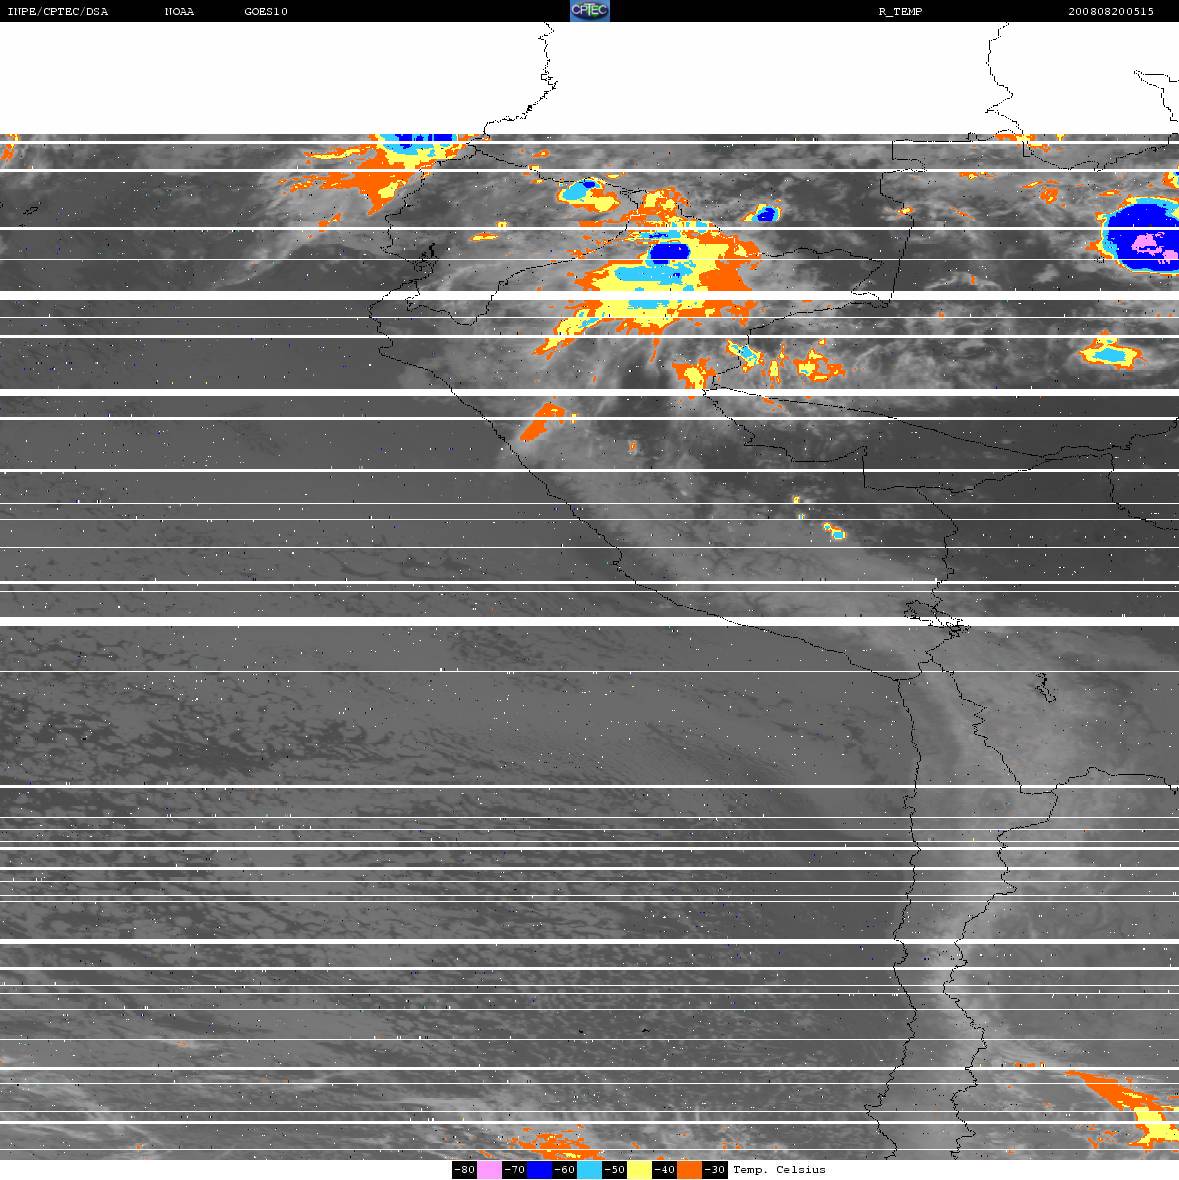Click the R_TEMP product label
The width and height of the screenshot is (1179, 1180).
click(x=900, y=11)
